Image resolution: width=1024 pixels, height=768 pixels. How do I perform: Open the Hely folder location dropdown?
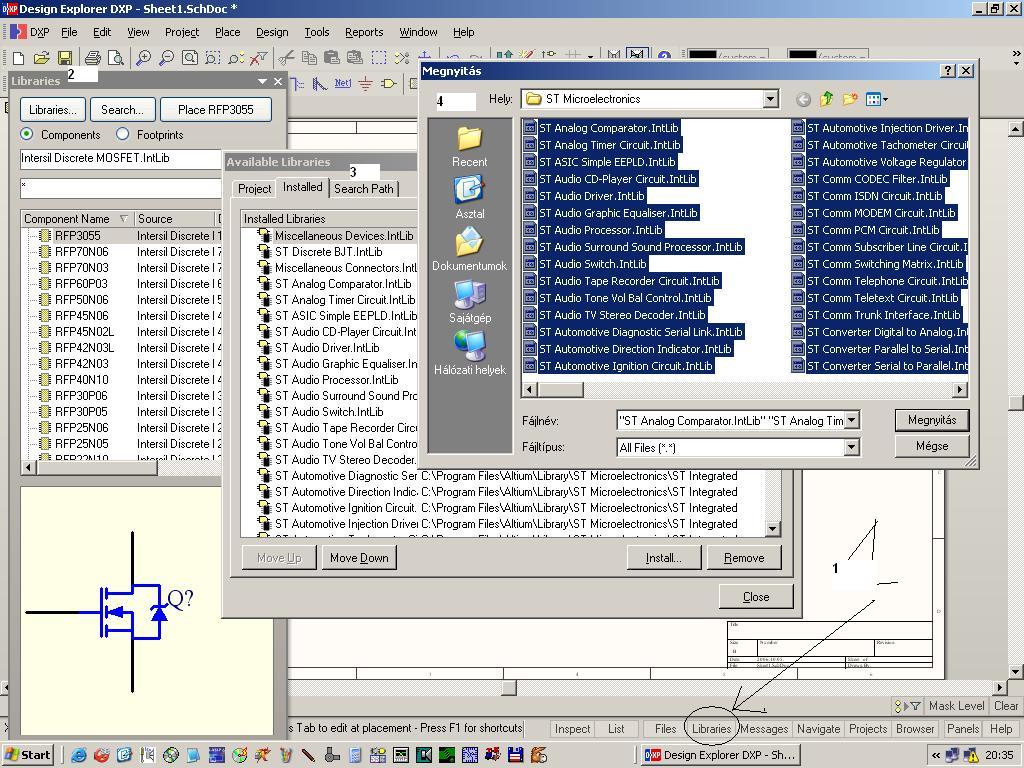point(771,99)
